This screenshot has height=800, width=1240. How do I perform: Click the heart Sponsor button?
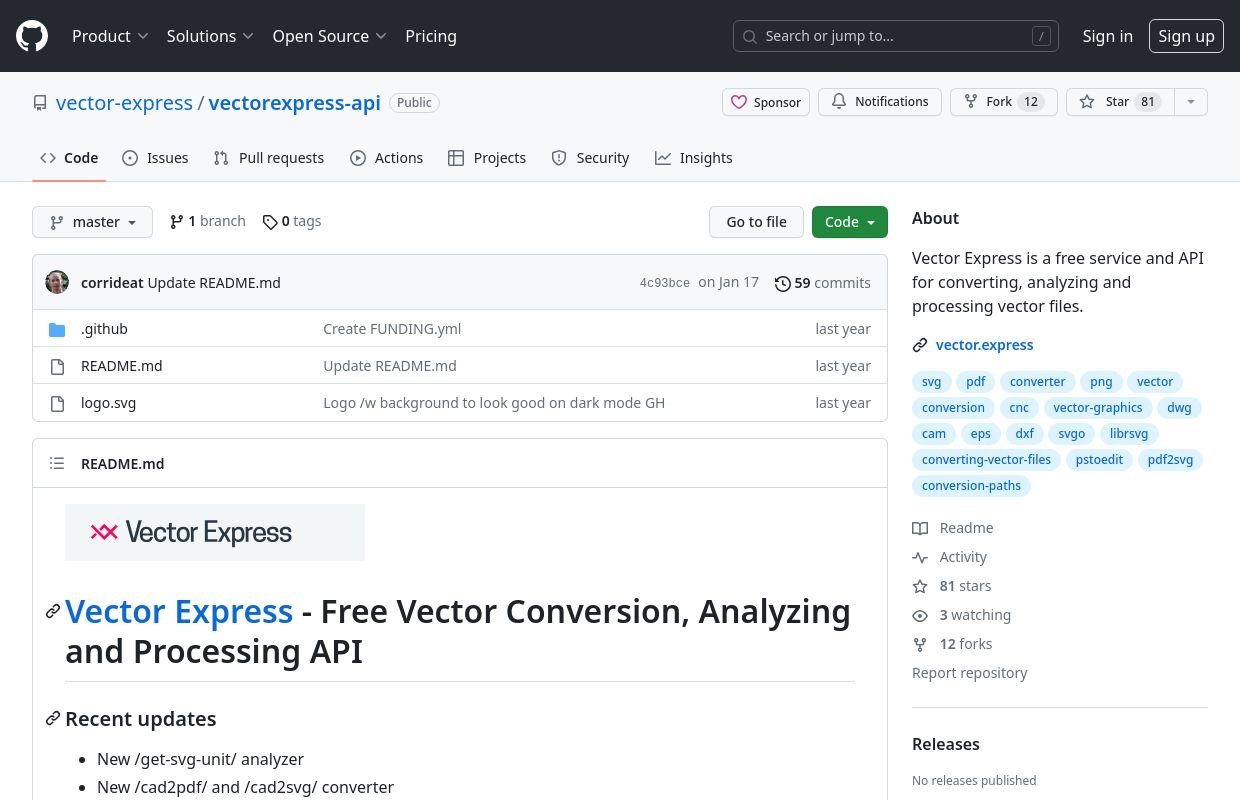tap(766, 102)
